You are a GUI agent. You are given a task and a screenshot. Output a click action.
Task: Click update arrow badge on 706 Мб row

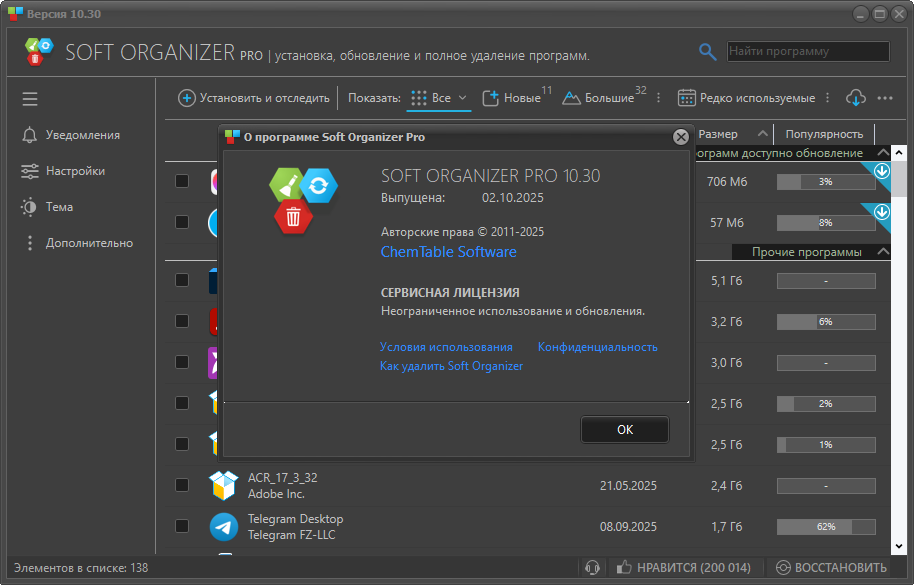click(881, 172)
